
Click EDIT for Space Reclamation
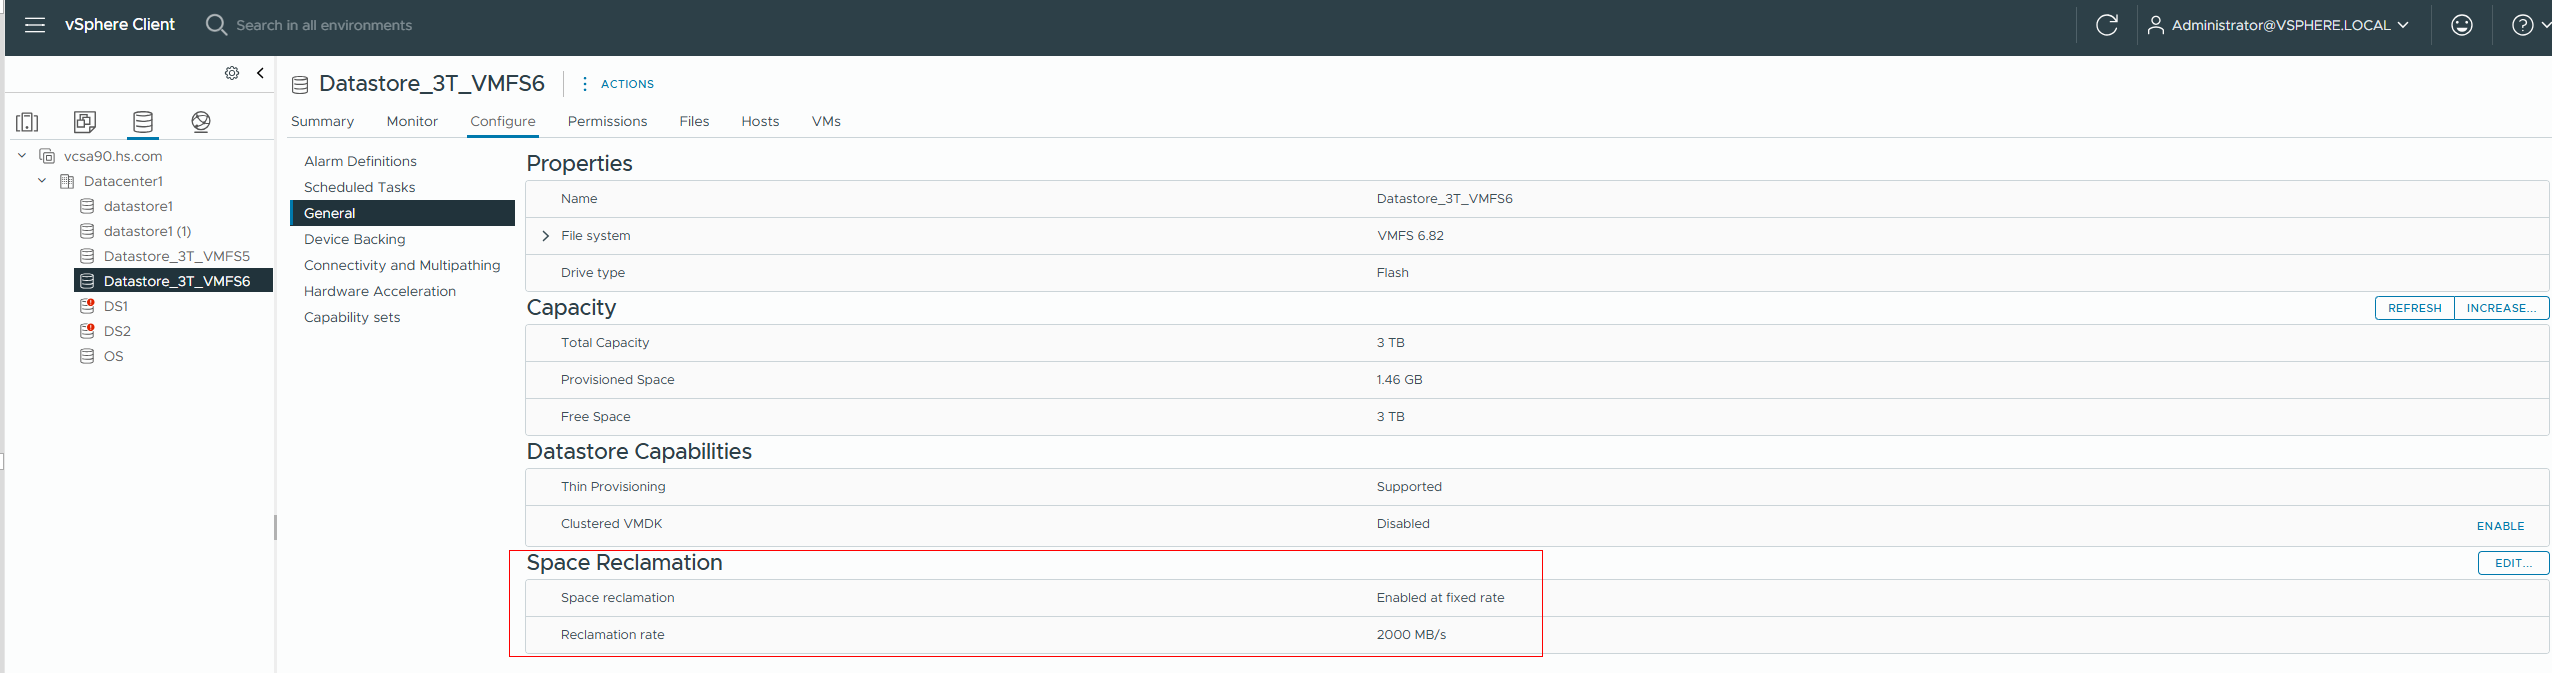[x=2513, y=563]
